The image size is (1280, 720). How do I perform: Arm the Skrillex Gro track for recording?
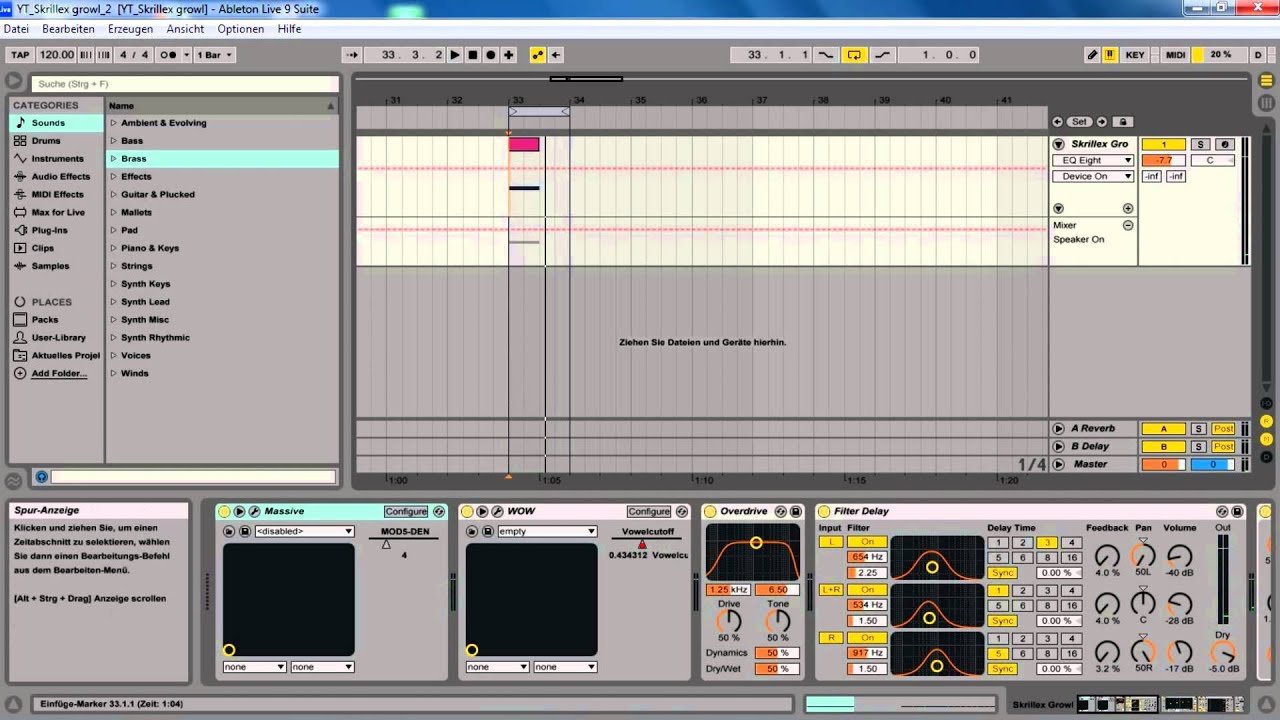[1225, 145]
